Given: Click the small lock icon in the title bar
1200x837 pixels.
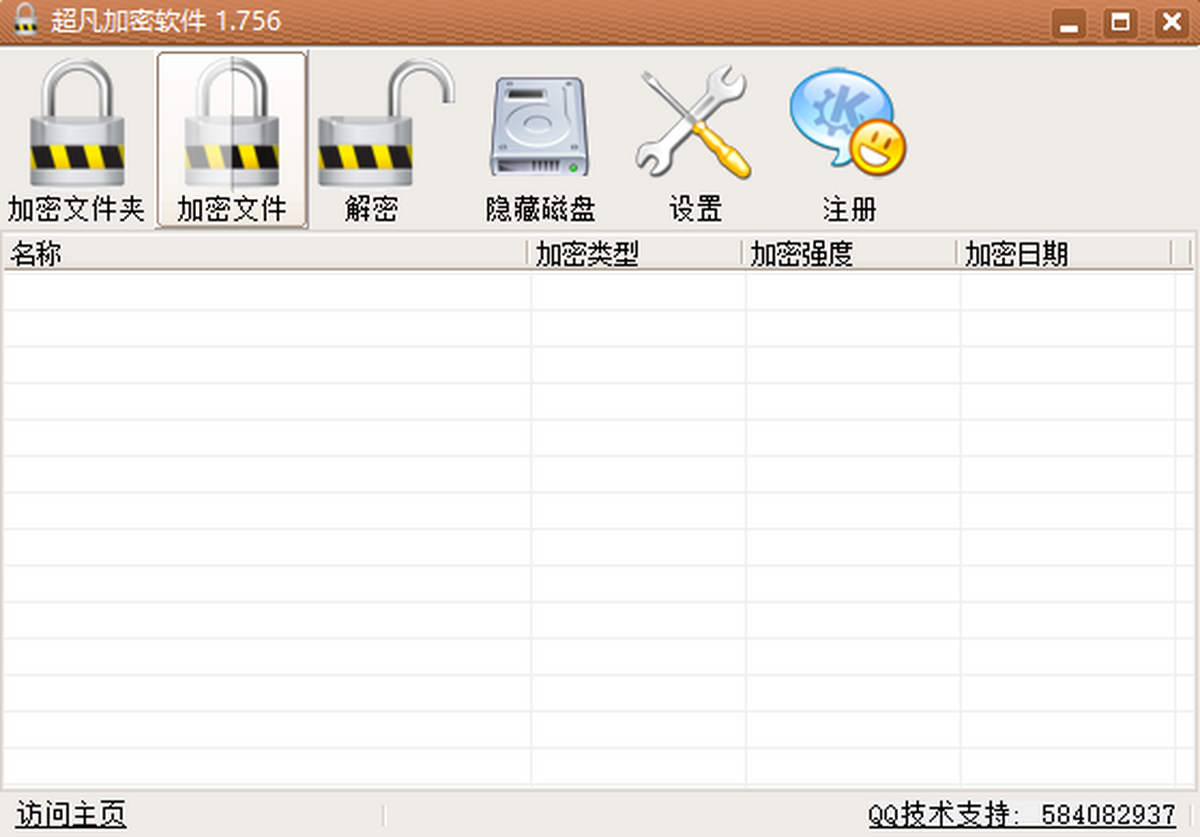Looking at the screenshot, I should tap(26, 21).
